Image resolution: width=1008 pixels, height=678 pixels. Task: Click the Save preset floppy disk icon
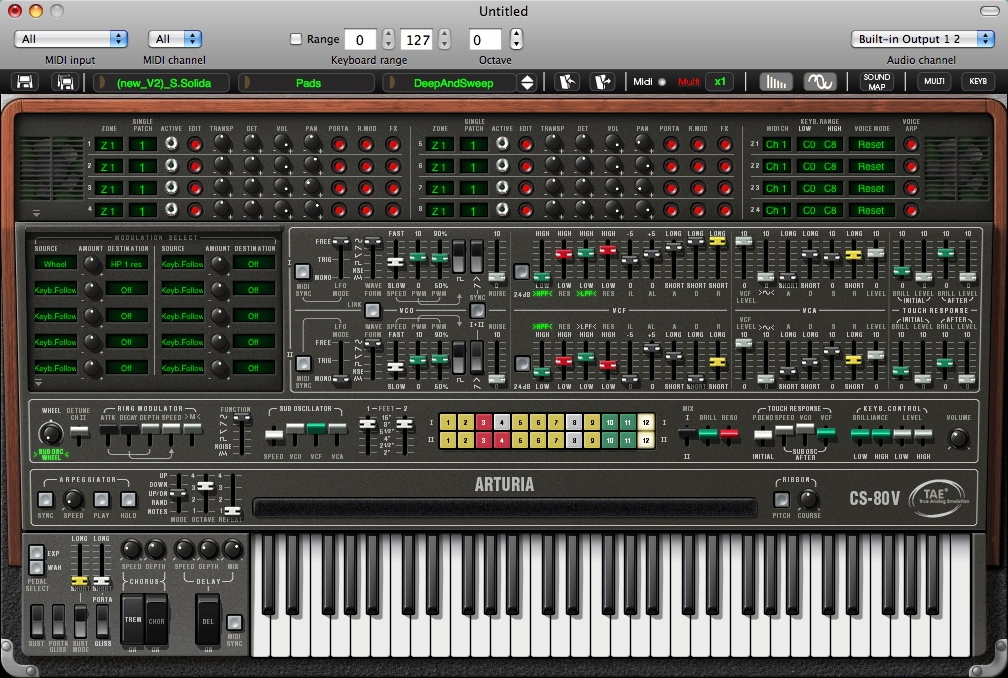pos(25,82)
